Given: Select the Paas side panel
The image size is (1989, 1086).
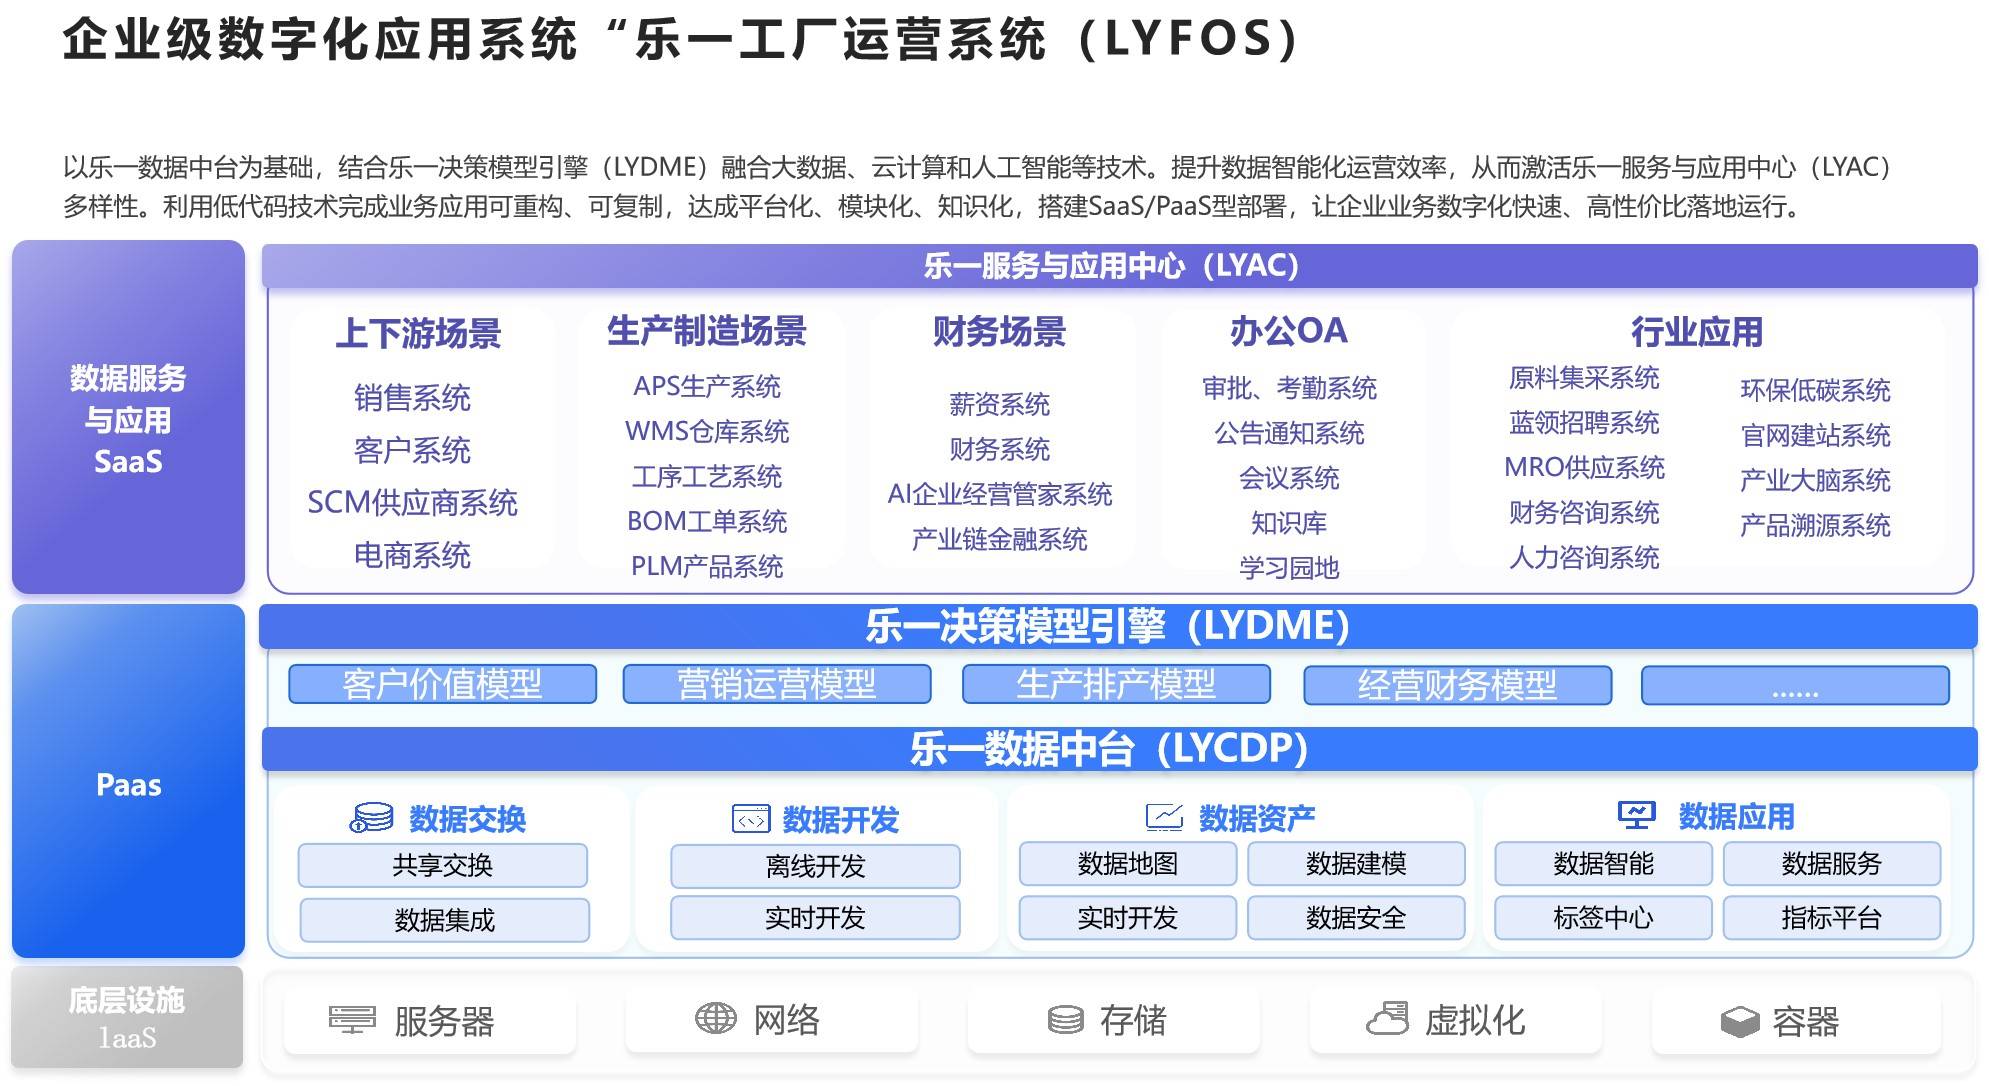Looking at the screenshot, I should pyautogui.click(x=128, y=781).
